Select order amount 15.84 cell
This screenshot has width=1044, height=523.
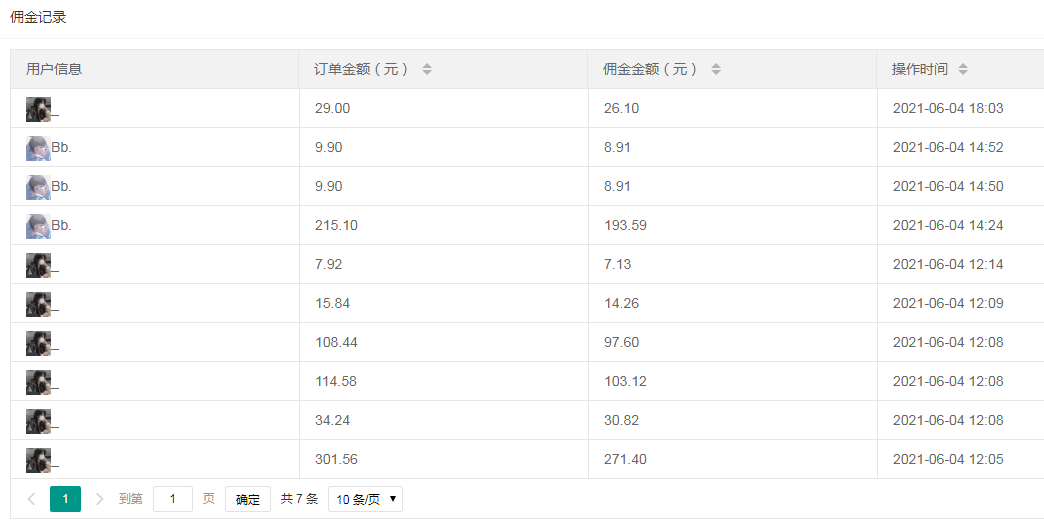[x=443, y=303]
